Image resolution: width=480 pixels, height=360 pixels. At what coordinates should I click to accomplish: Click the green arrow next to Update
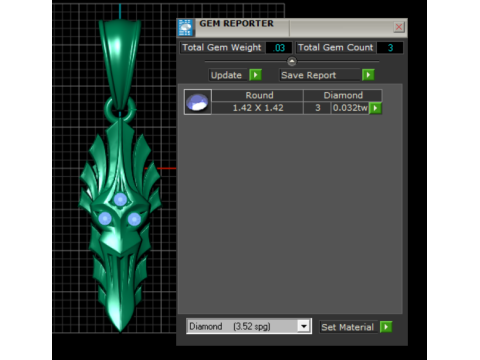pos(256,75)
